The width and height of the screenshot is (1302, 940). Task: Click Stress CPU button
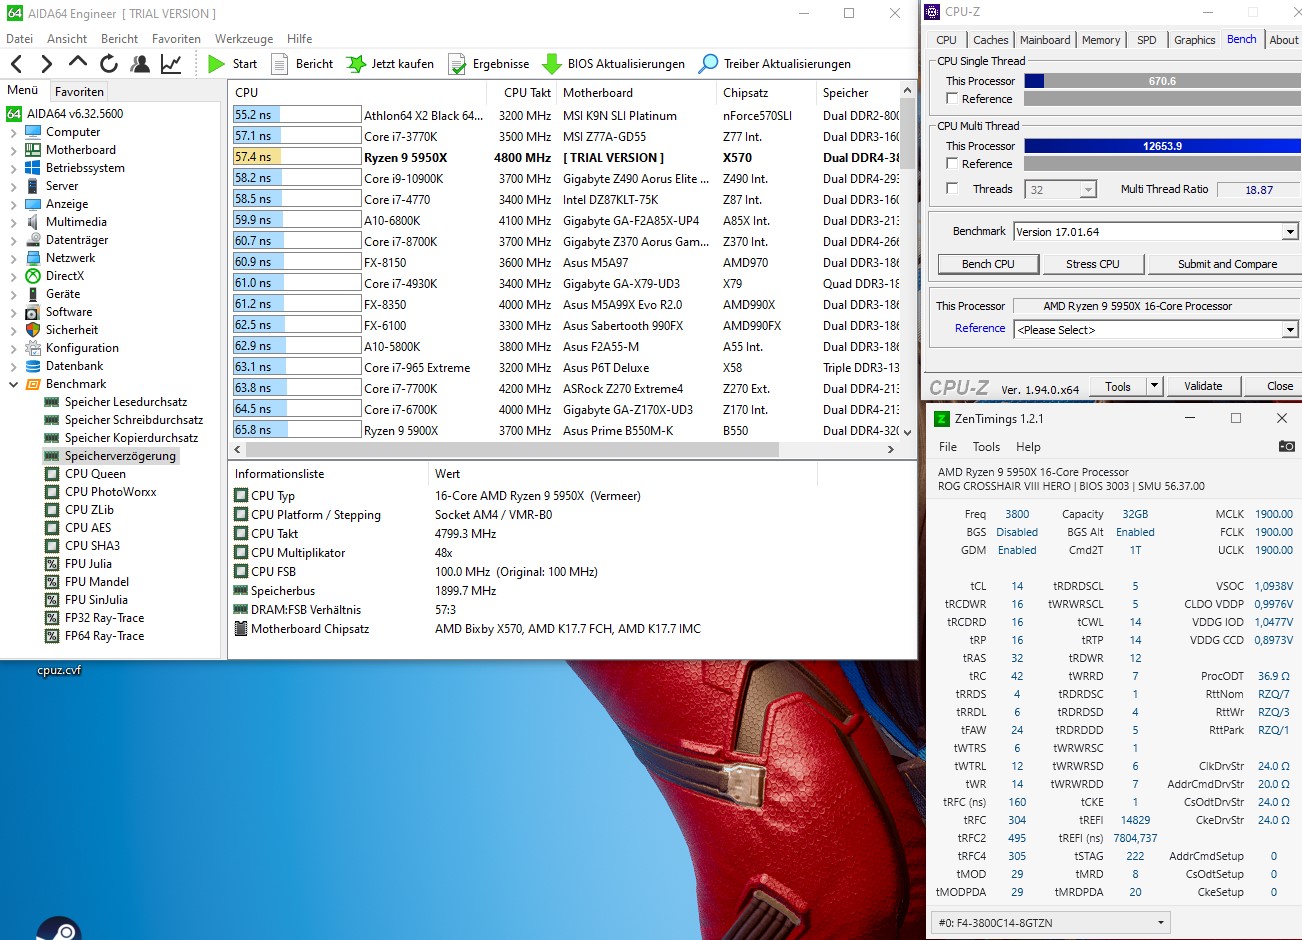pos(1093,264)
